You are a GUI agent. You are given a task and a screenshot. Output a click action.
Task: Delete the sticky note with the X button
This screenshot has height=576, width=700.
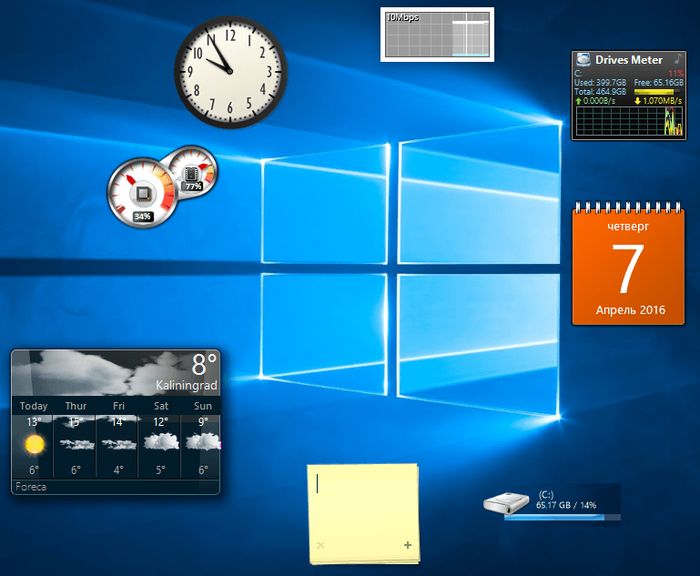click(x=320, y=545)
